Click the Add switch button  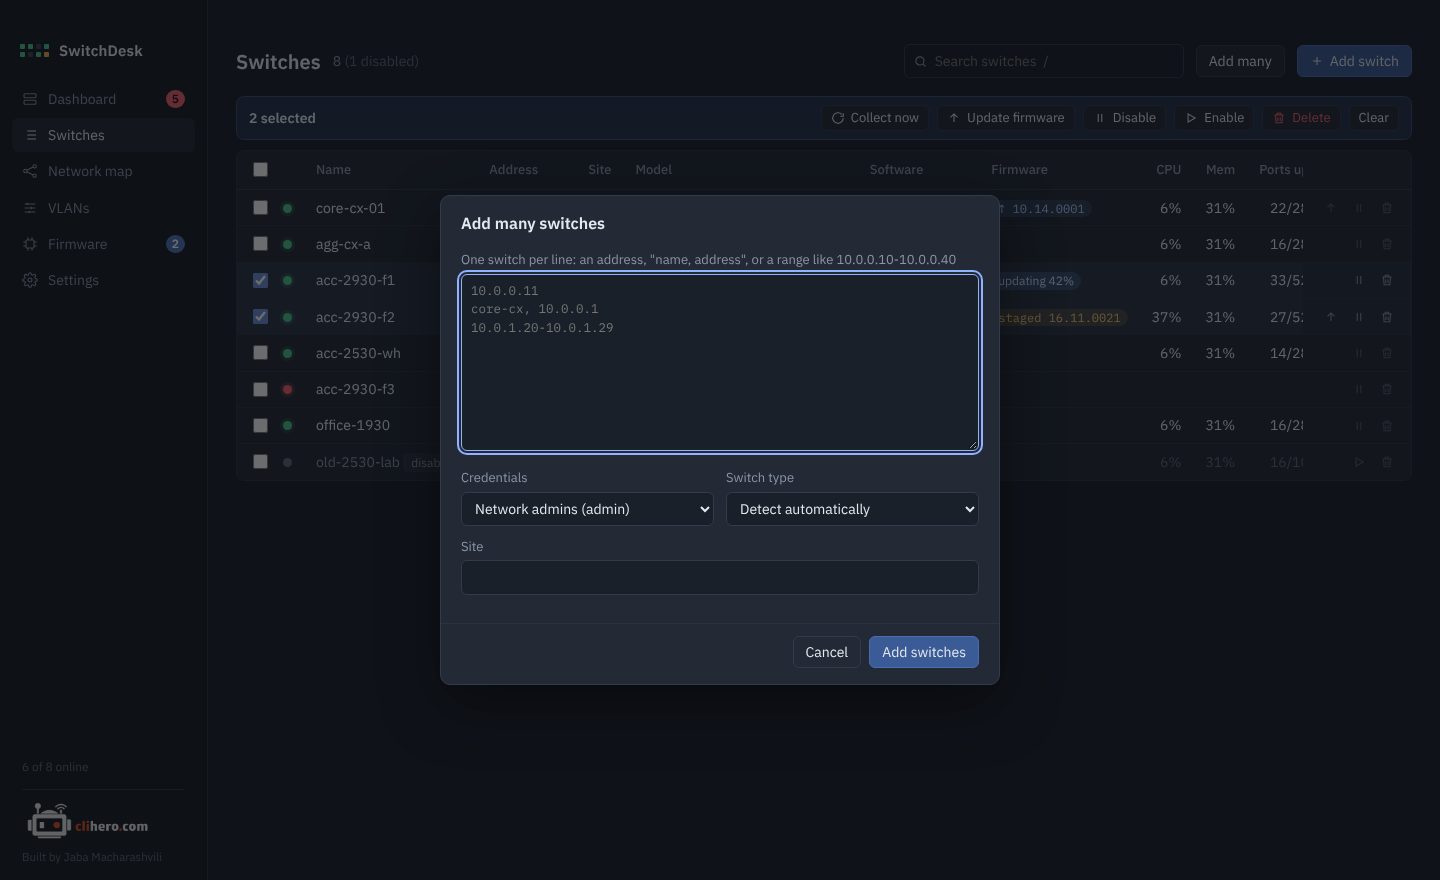(1355, 61)
